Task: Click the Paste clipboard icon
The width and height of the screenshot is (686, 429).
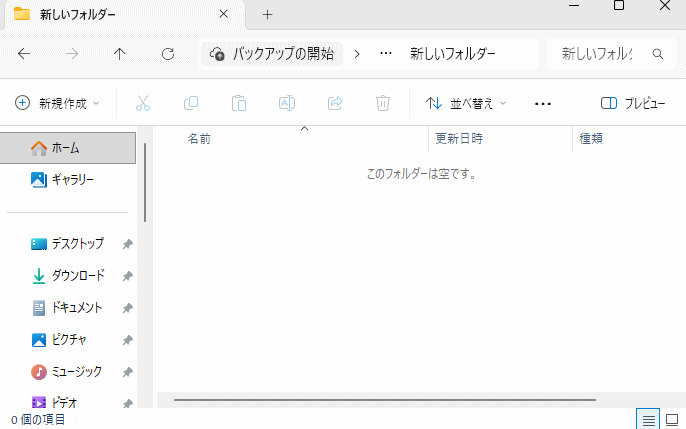Action: (x=238, y=103)
